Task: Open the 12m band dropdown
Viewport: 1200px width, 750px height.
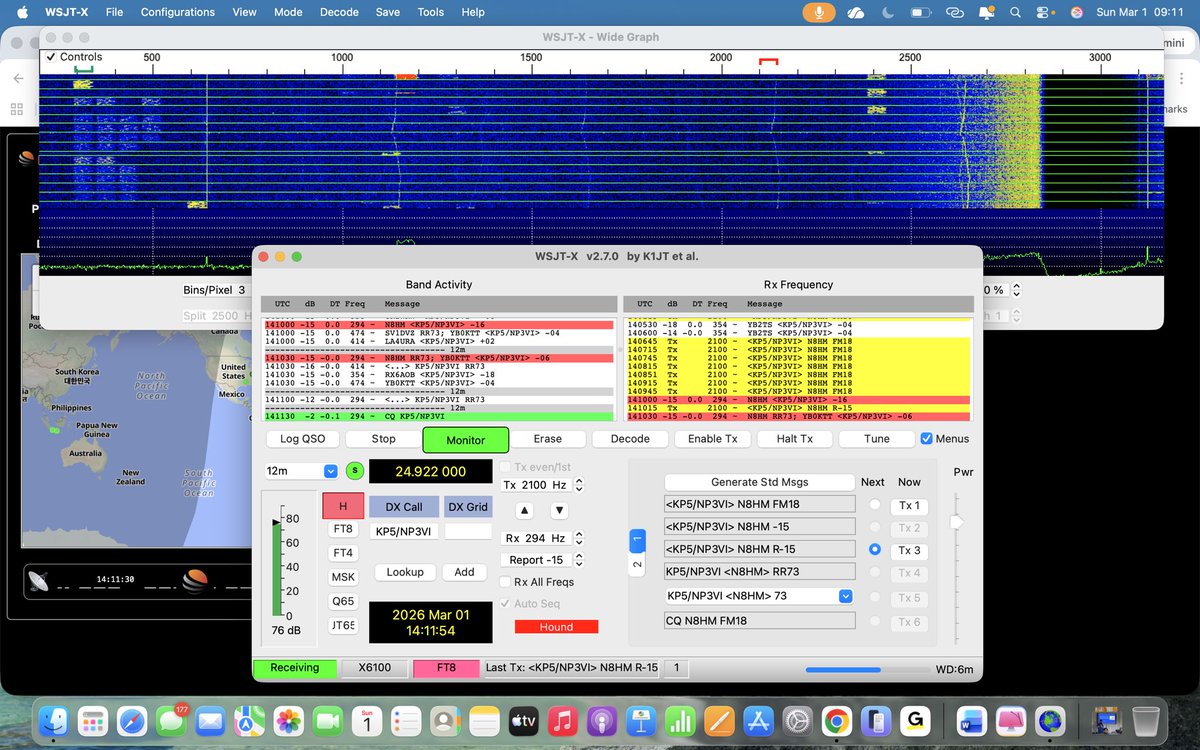Action: (x=301, y=471)
